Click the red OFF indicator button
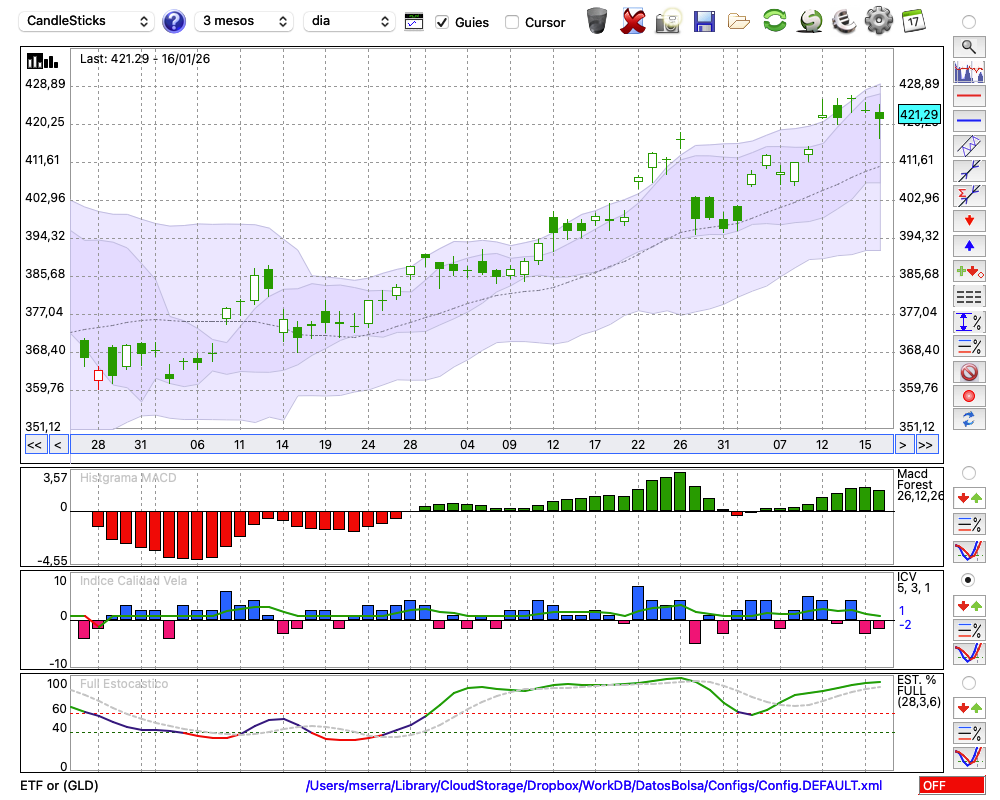The height and width of the screenshot is (800, 1000). point(952,786)
